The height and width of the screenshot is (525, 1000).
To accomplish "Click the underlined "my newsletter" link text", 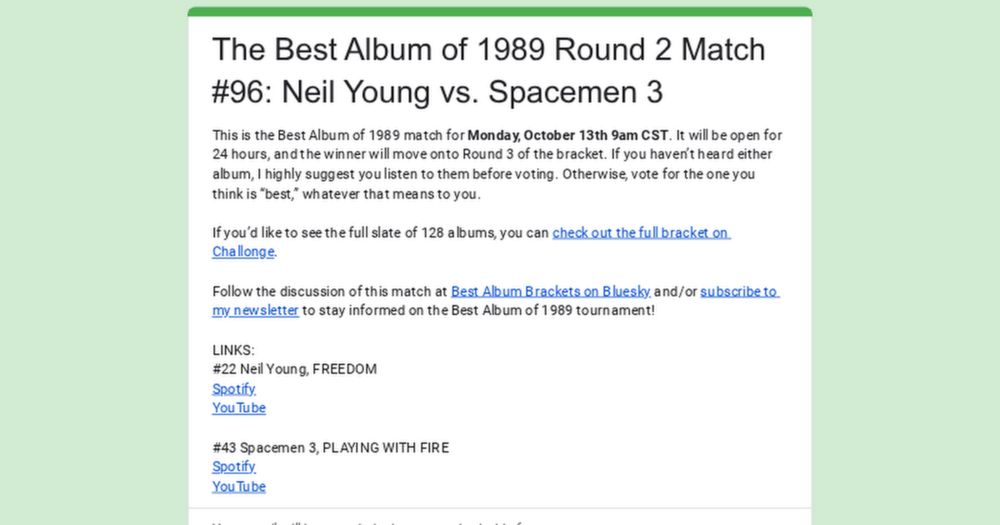I will 255,311.
